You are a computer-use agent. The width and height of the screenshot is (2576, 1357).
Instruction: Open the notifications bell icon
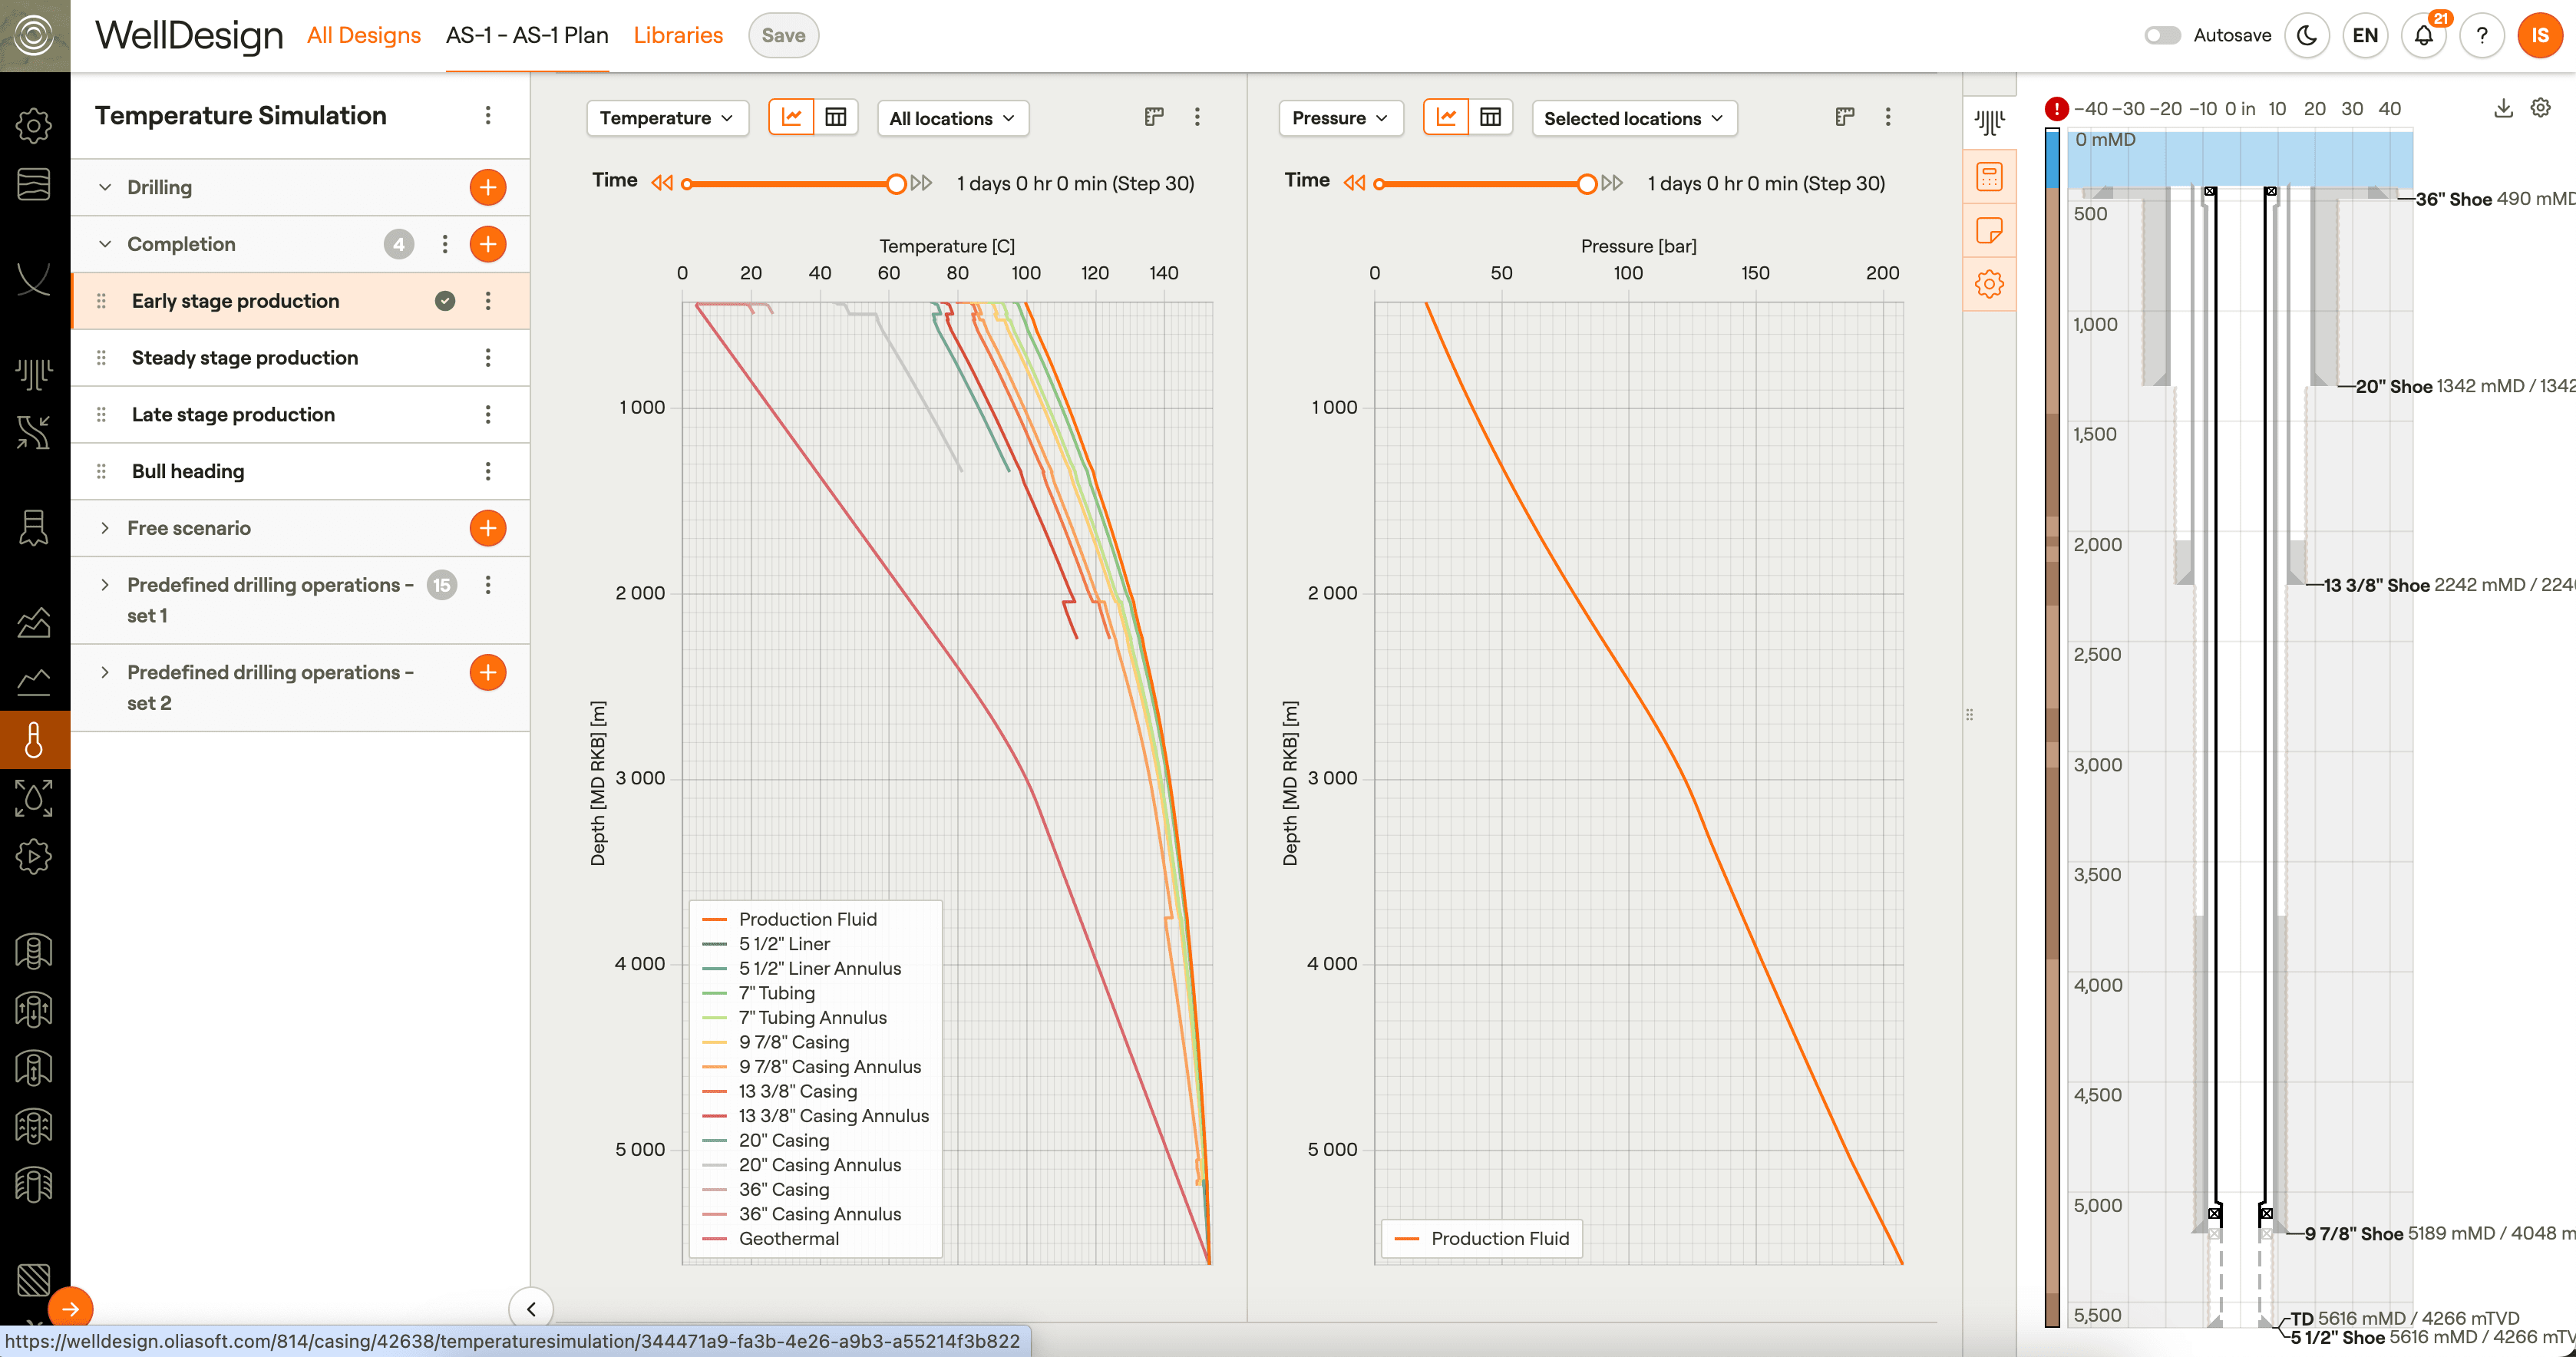point(2423,36)
